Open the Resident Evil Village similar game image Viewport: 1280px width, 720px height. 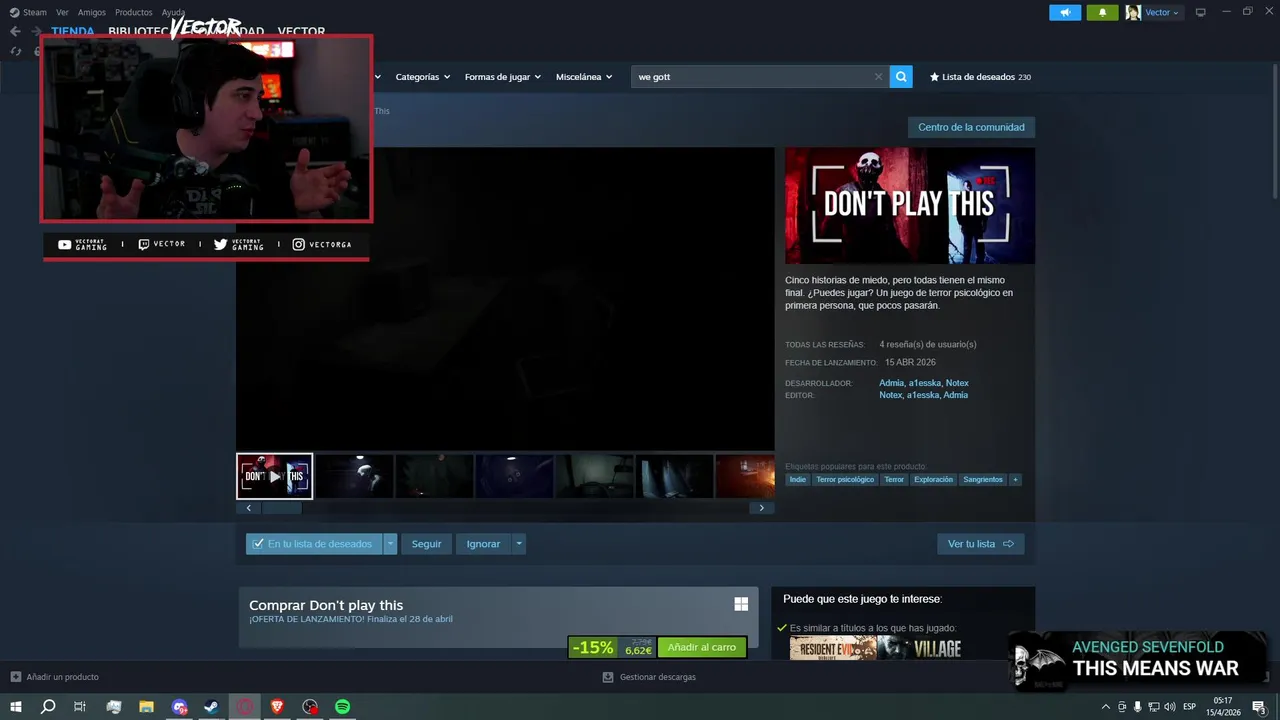[x=877, y=648]
